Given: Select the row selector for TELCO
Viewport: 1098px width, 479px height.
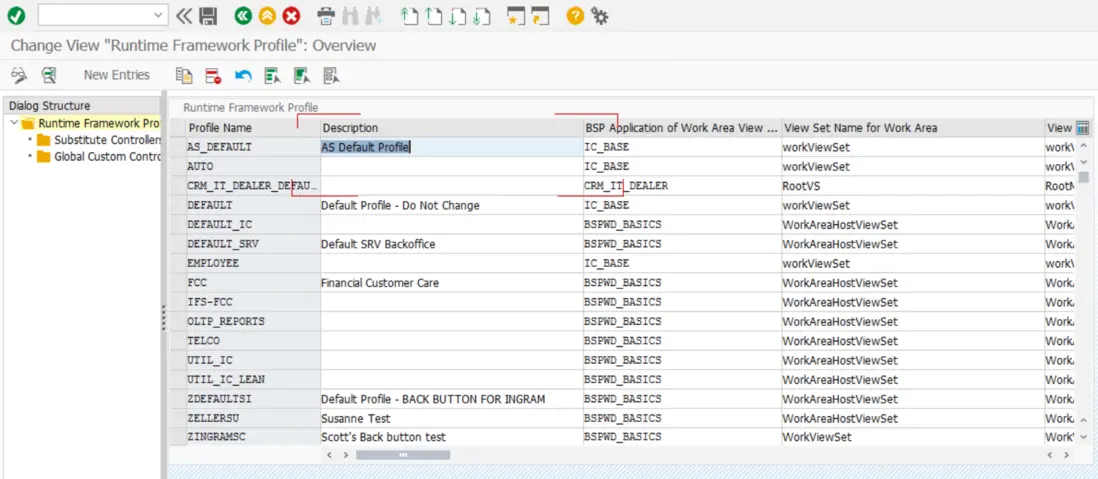Looking at the screenshot, I should pyautogui.click(x=176, y=341).
